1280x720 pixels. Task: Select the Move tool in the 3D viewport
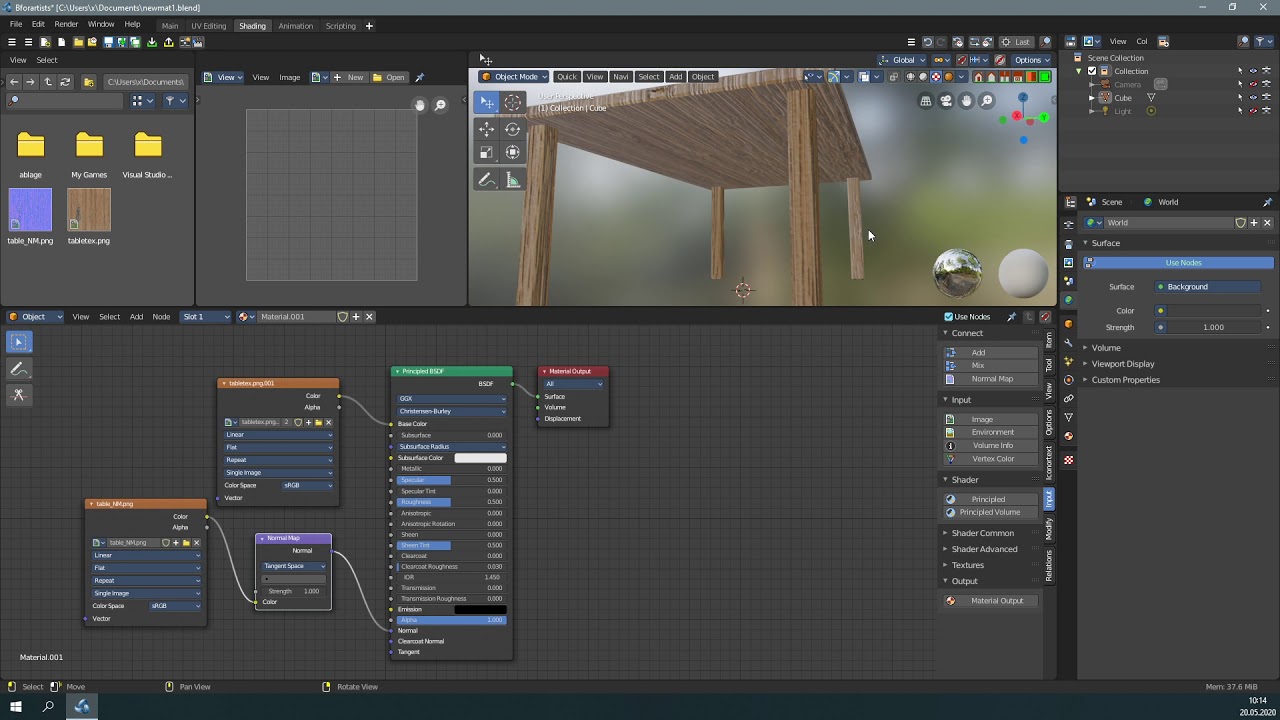[x=486, y=129]
